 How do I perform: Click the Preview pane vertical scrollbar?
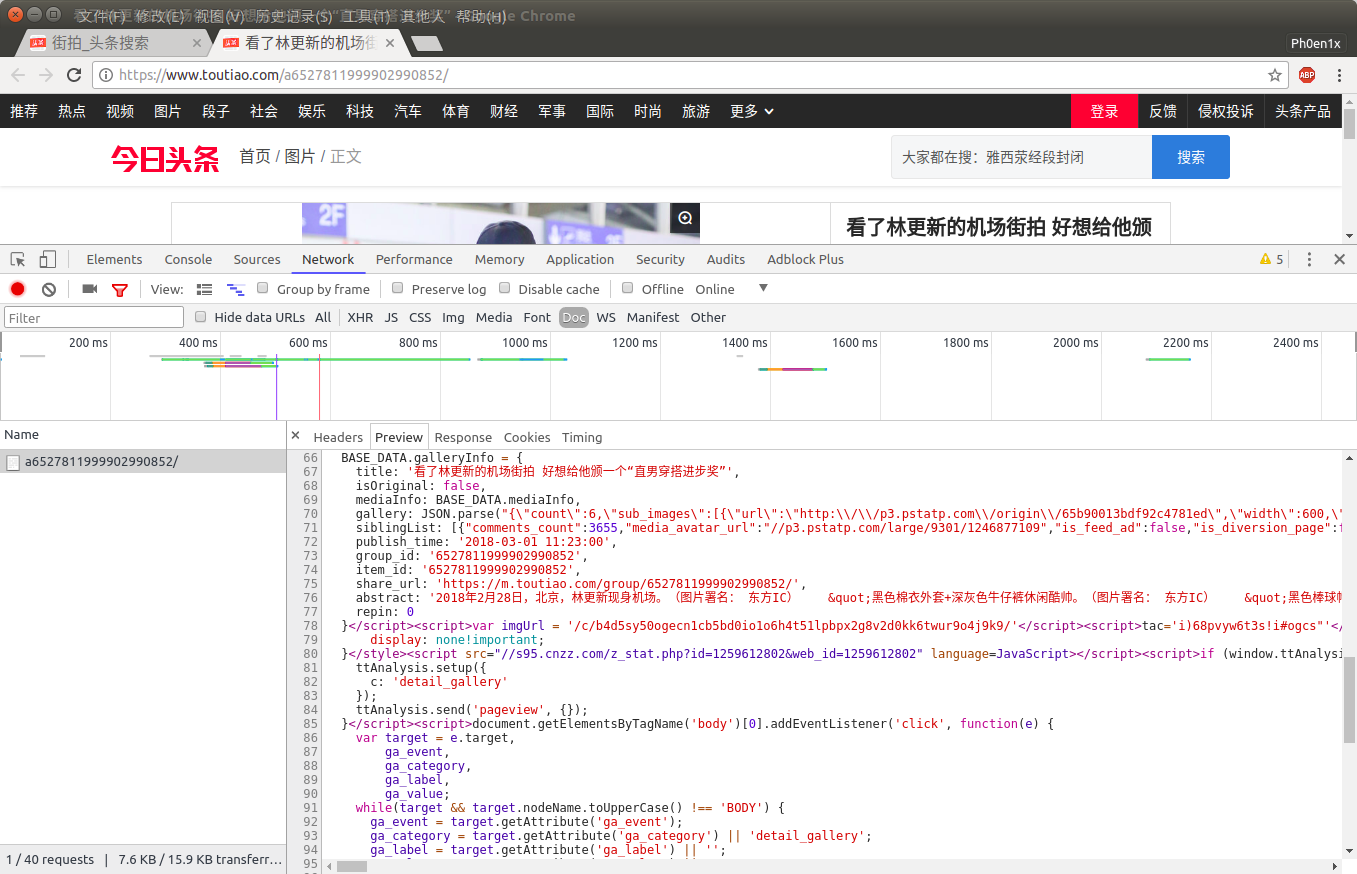pos(1349,700)
